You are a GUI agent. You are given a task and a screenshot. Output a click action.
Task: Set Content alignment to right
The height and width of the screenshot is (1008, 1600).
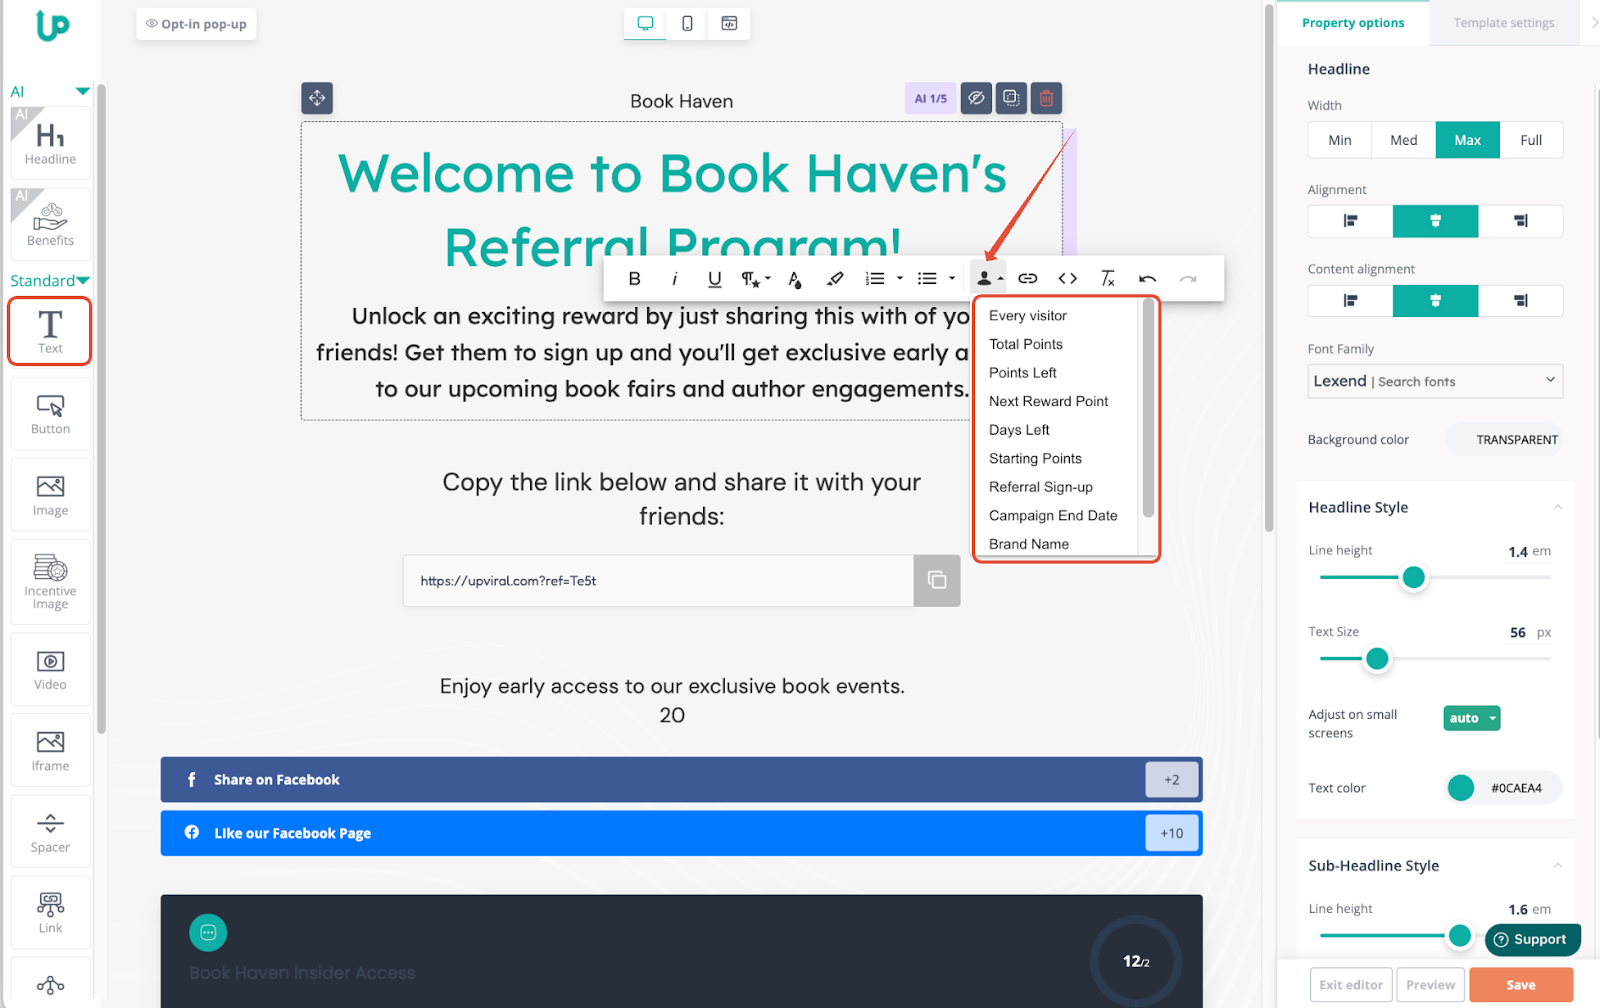(x=1520, y=301)
